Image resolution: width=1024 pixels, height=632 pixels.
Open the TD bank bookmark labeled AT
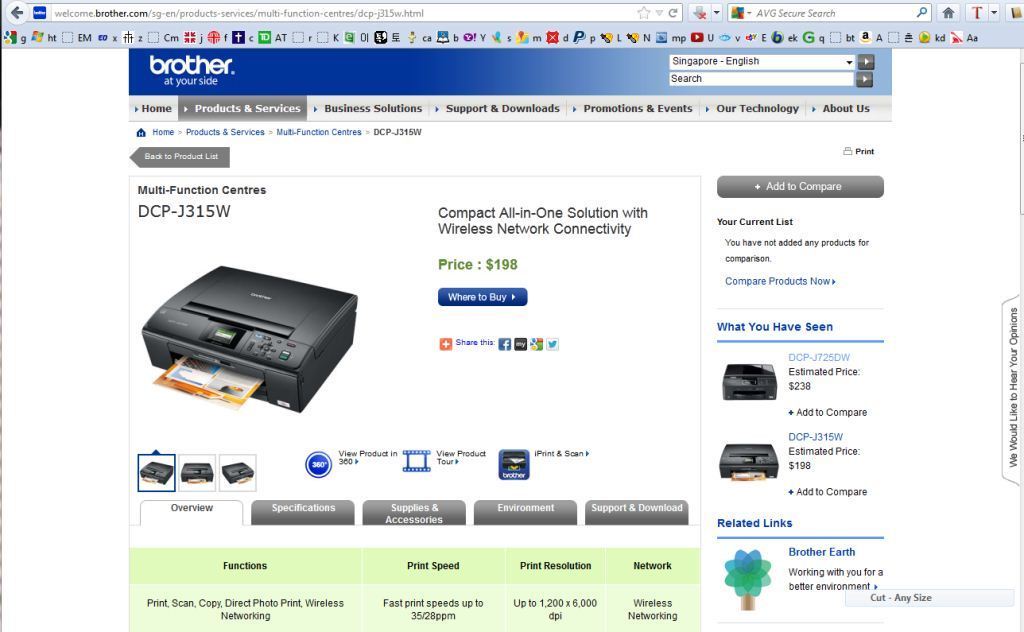(x=272, y=38)
